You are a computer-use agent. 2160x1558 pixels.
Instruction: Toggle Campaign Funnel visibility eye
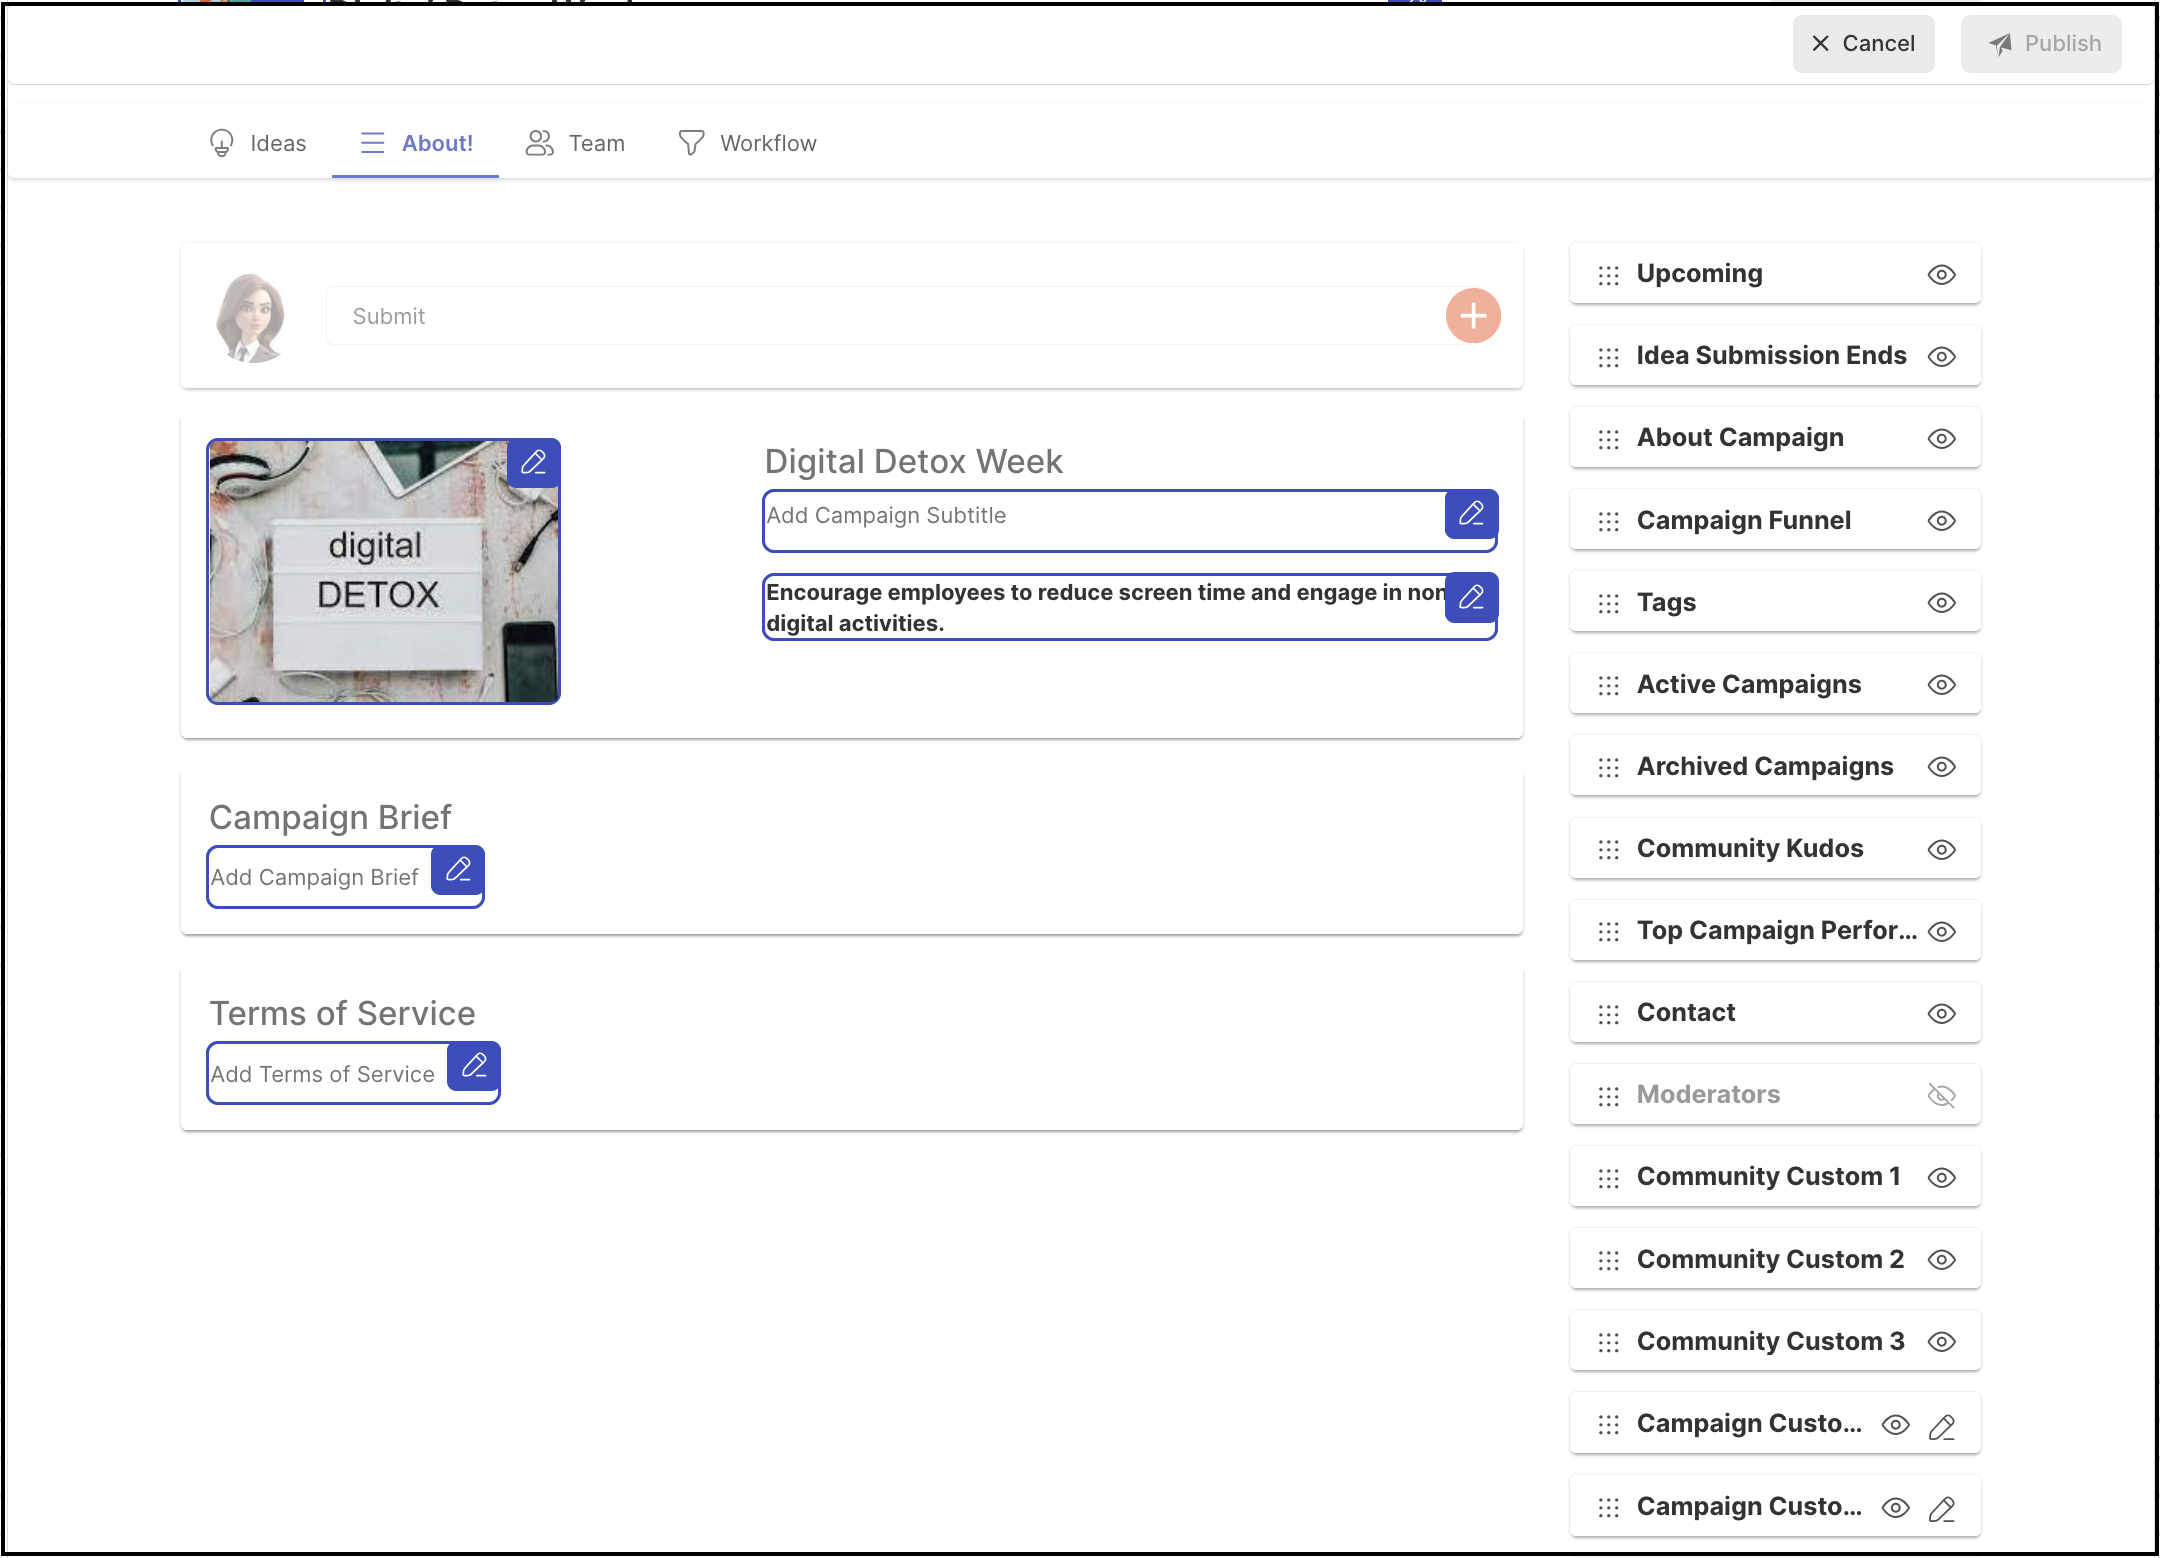pyautogui.click(x=1941, y=521)
